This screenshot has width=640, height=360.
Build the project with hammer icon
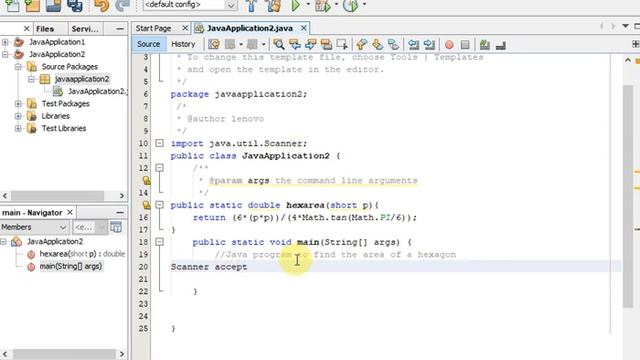pos(251,5)
